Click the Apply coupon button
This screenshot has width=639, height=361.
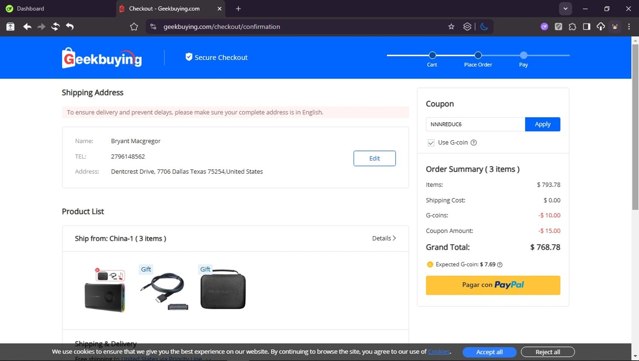542,124
